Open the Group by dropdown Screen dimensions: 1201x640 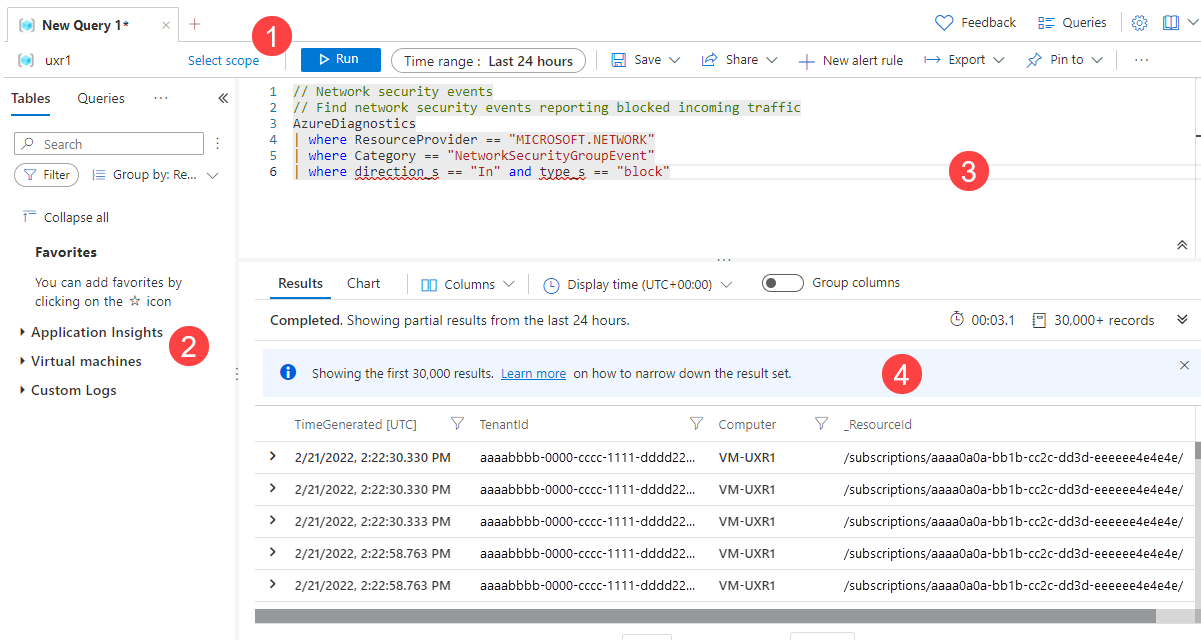tap(155, 175)
